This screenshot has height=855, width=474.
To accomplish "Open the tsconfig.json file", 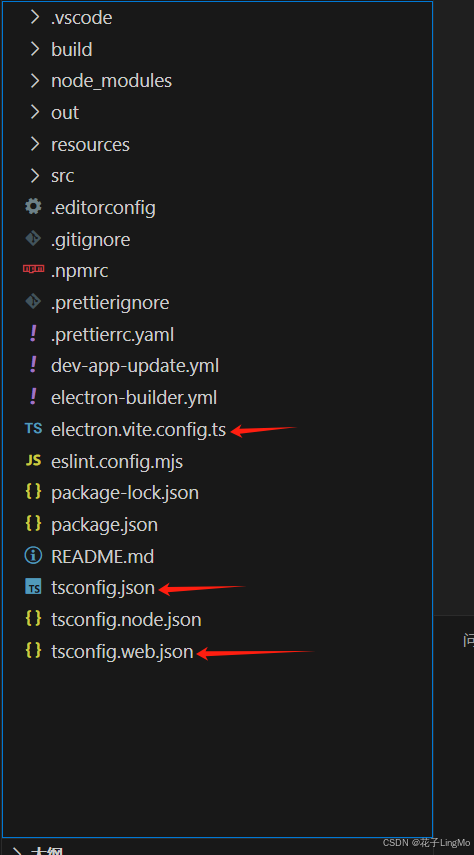I will 103,588.
